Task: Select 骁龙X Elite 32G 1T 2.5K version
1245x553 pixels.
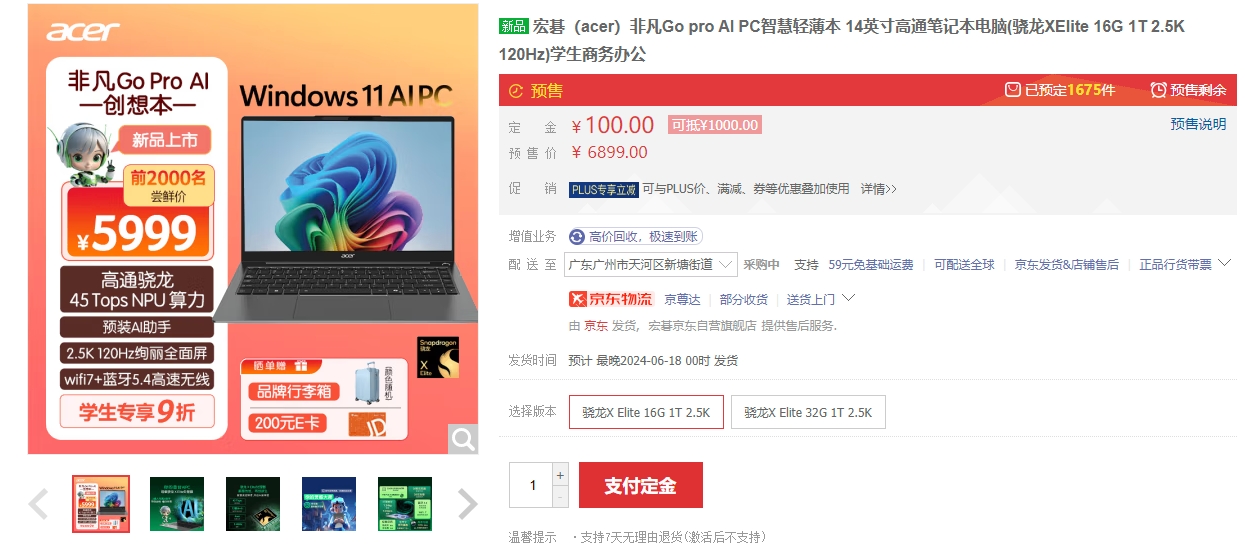Action: [x=808, y=412]
